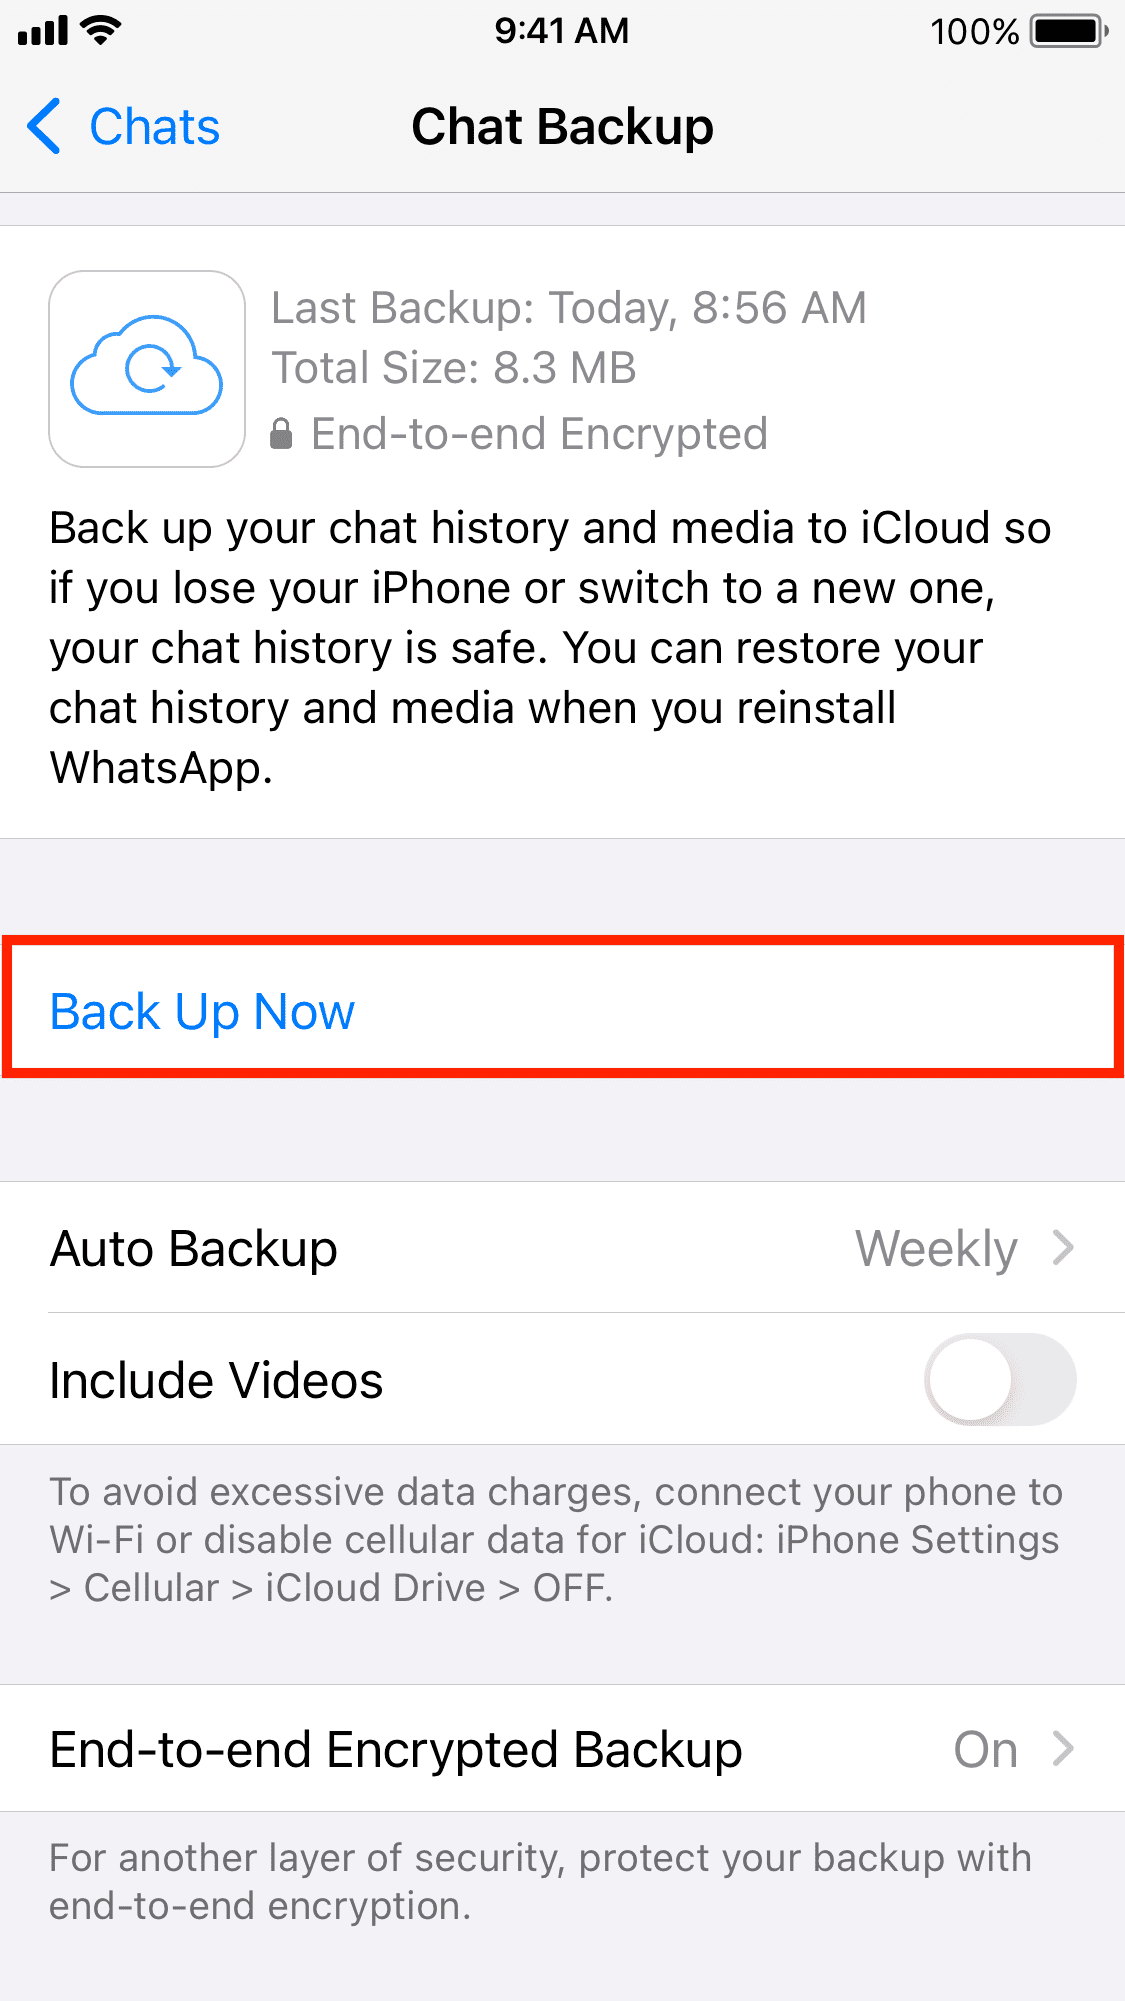Tap the battery icon in status bar

(x=1070, y=31)
